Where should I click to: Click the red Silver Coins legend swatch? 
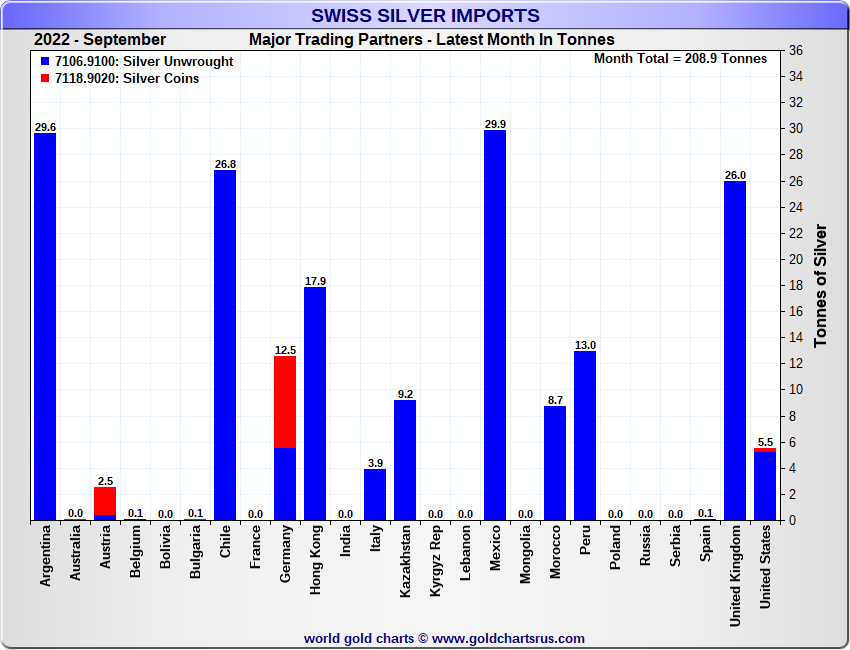click(45, 78)
